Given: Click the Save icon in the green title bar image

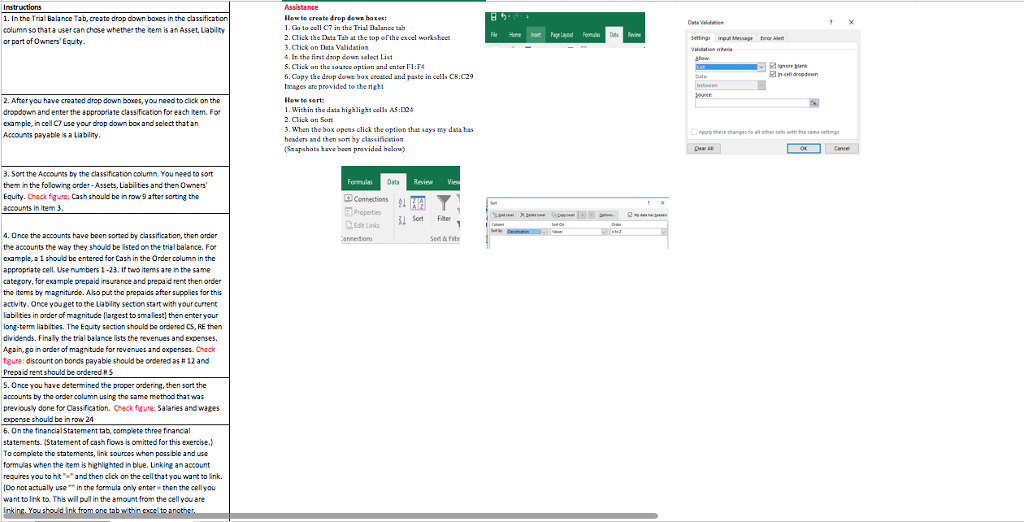Looking at the screenshot, I should tap(494, 16).
